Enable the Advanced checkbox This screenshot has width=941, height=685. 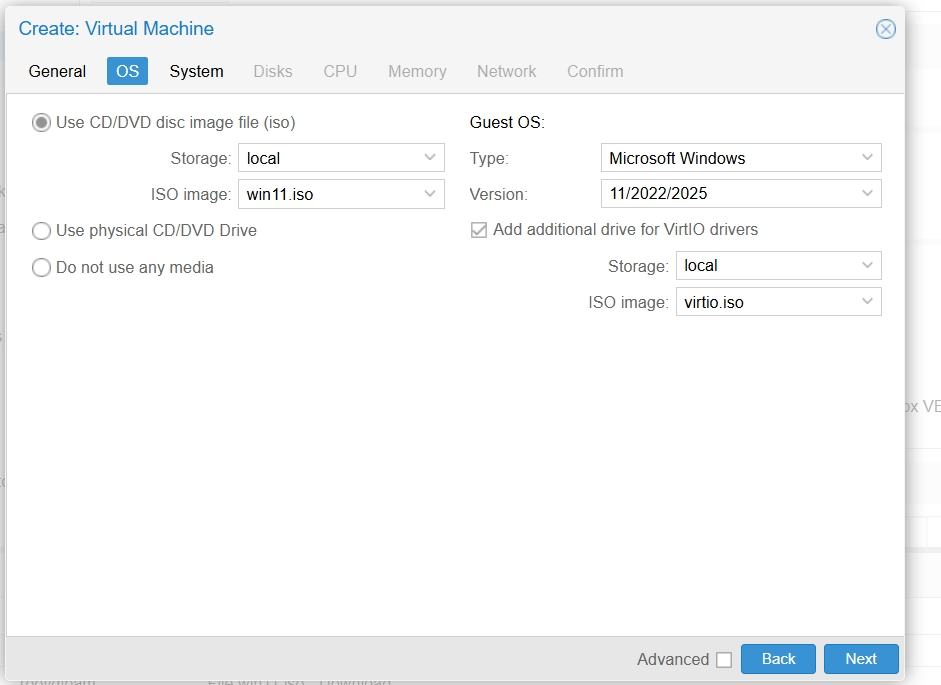point(724,660)
